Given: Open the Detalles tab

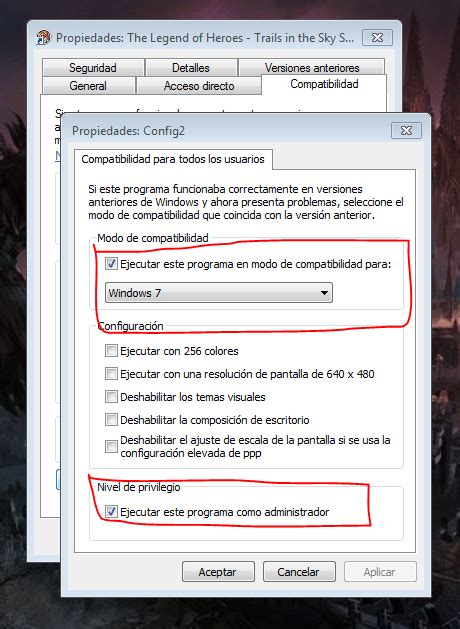Looking at the screenshot, I should pyautogui.click(x=191, y=67).
